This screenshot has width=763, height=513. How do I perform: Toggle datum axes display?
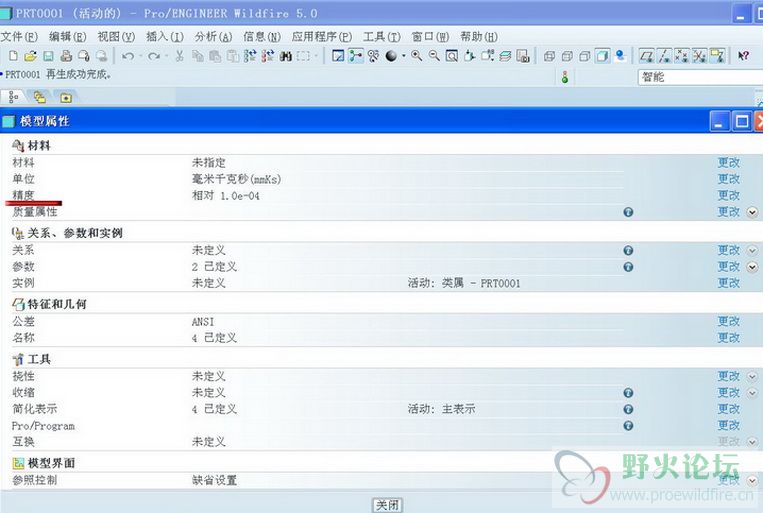(x=664, y=56)
